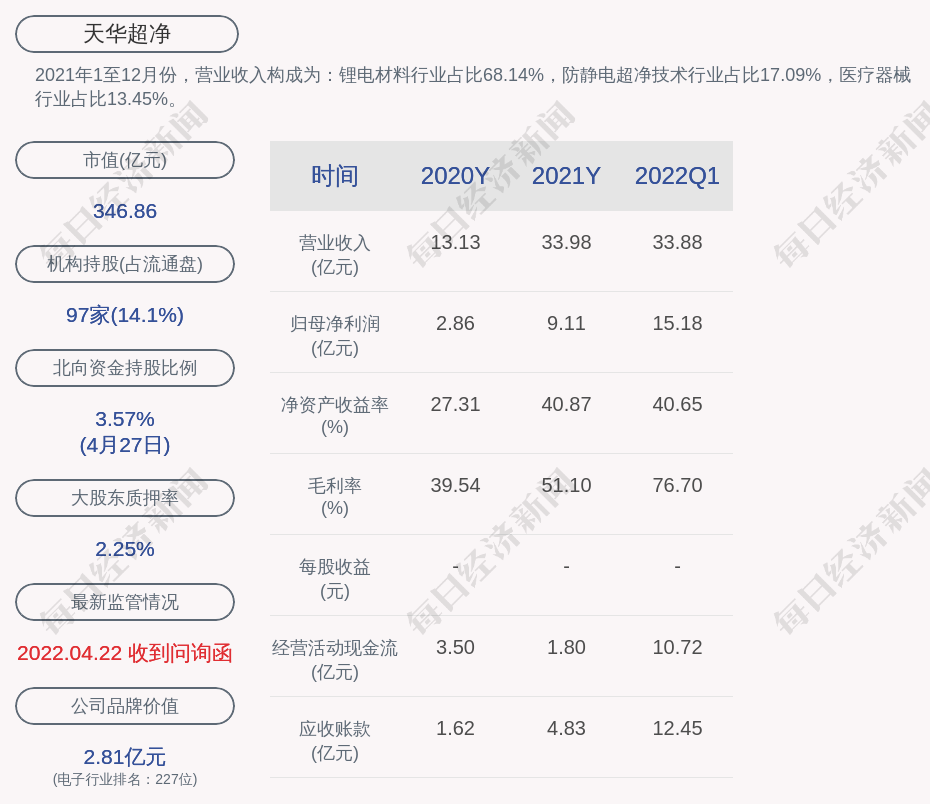Click the 电子行业排名：227位 ranking text

click(x=125, y=779)
